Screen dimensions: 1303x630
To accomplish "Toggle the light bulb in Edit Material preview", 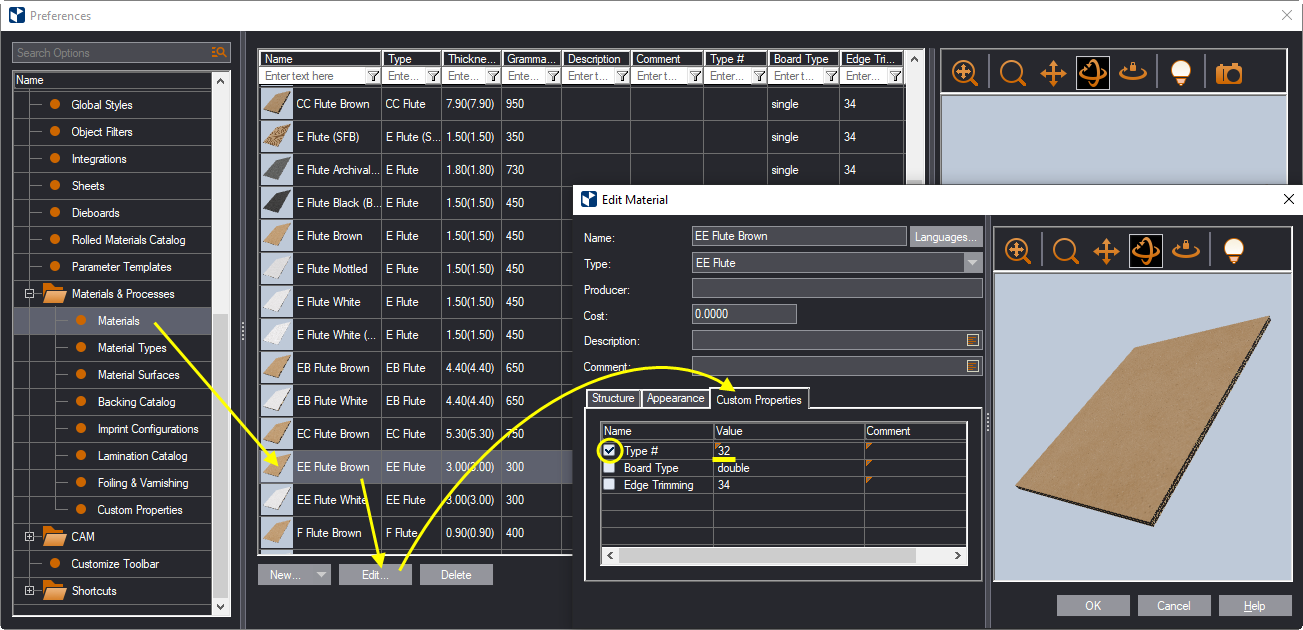I will 1233,250.
